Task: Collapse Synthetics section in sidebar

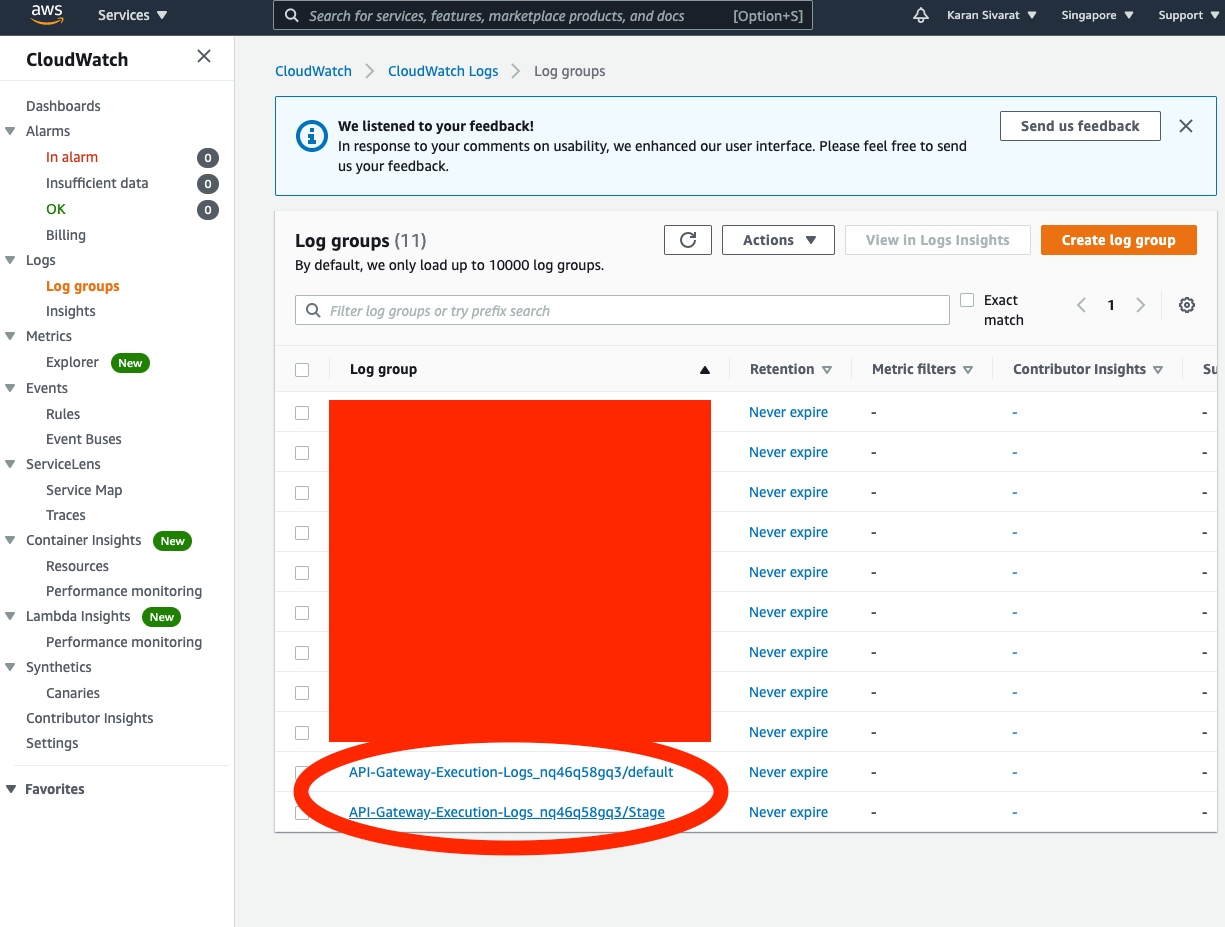Action: (10, 667)
